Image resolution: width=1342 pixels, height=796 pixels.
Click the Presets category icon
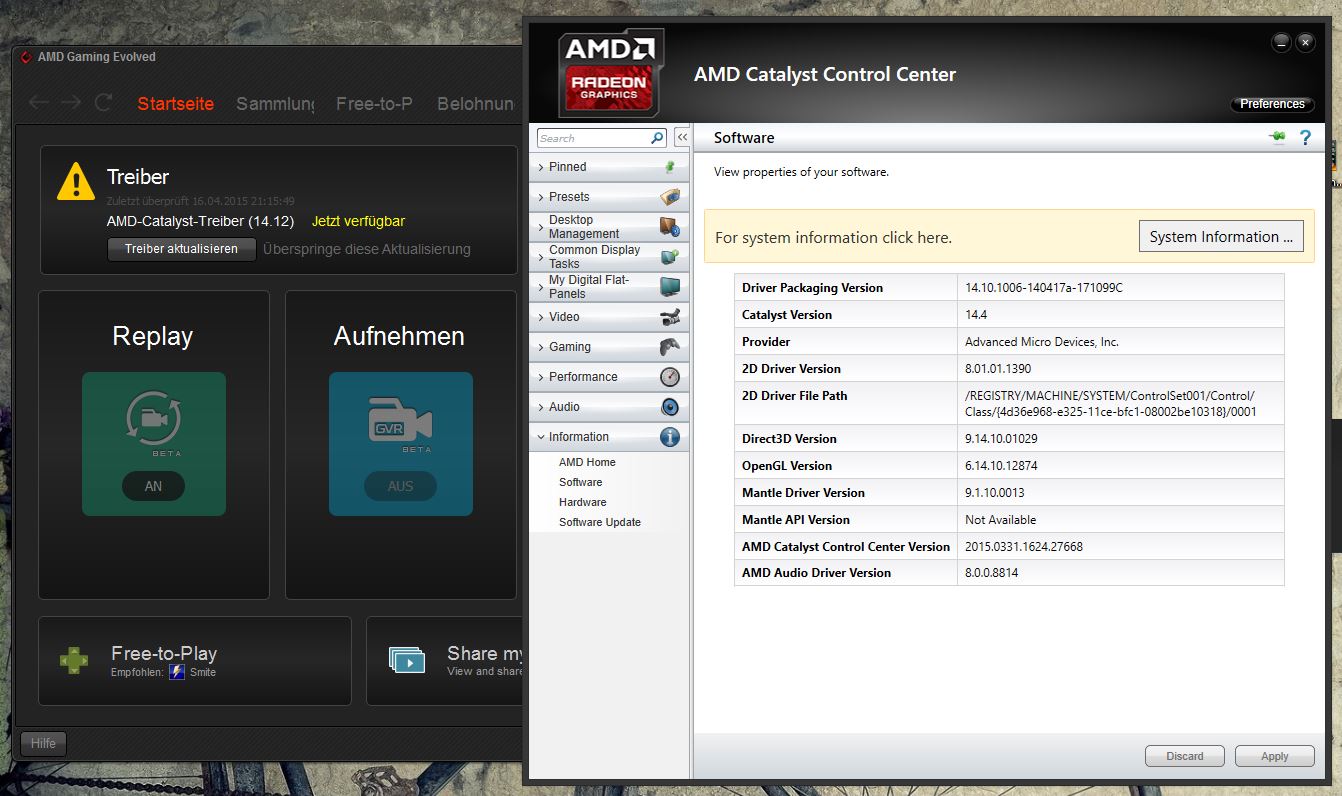point(670,197)
